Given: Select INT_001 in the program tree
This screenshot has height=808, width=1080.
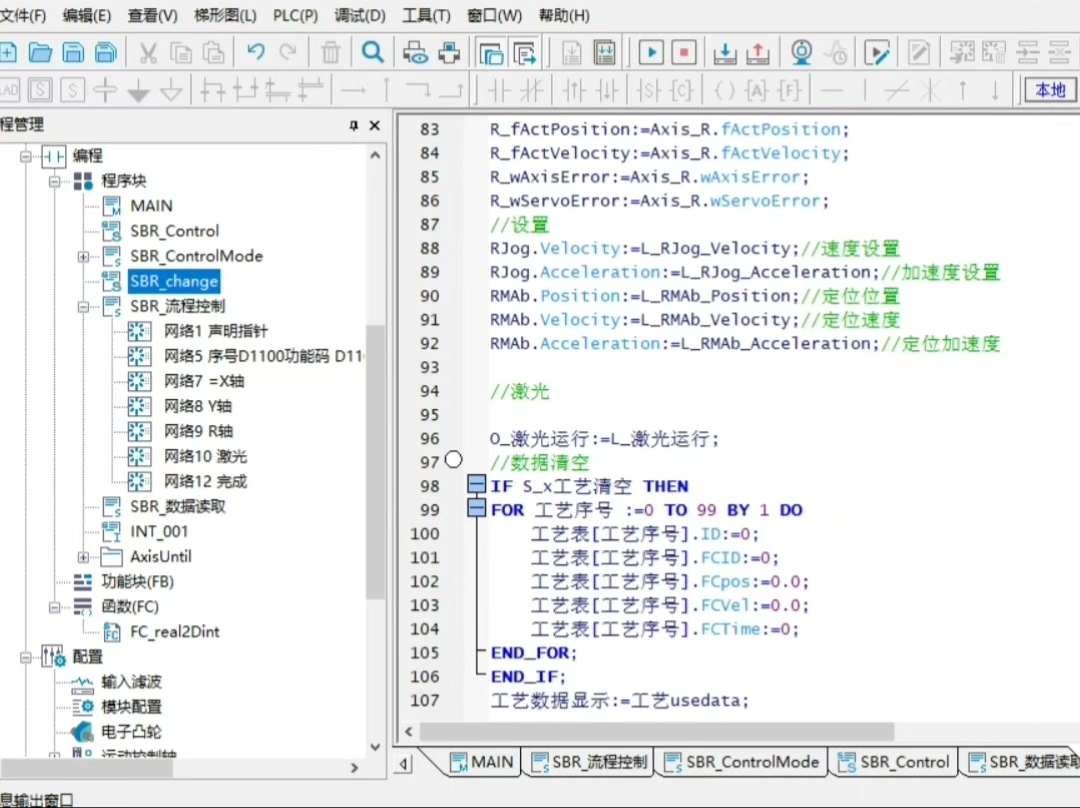Looking at the screenshot, I should click(158, 532).
